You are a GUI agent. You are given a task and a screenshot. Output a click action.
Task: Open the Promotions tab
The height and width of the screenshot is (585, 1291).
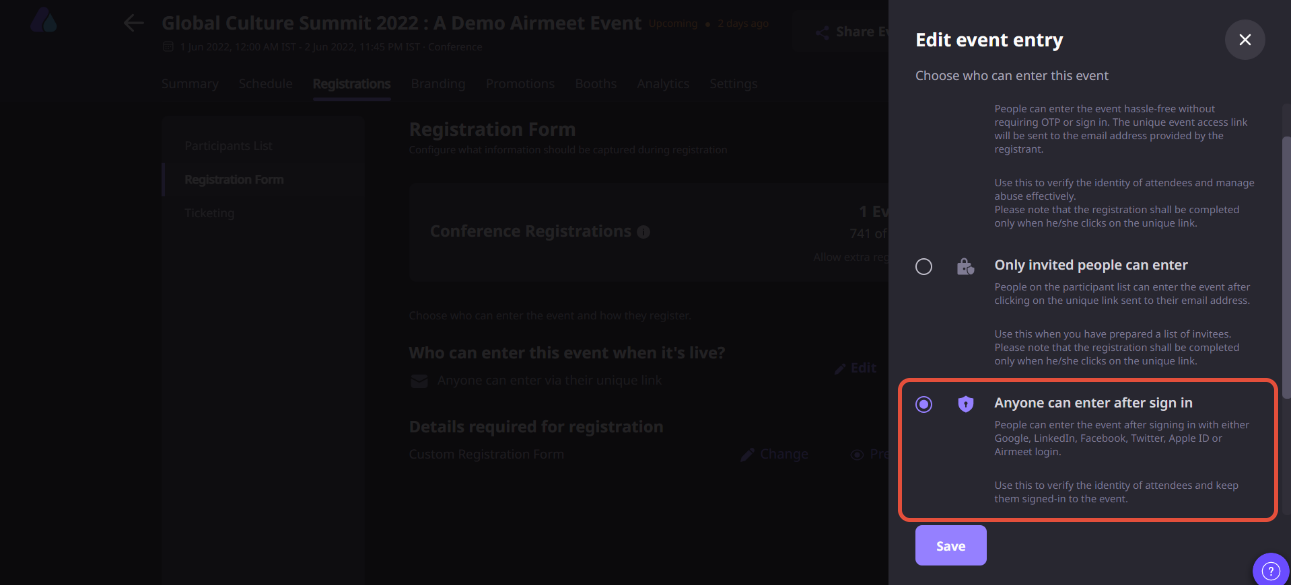(x=520, y=84)
